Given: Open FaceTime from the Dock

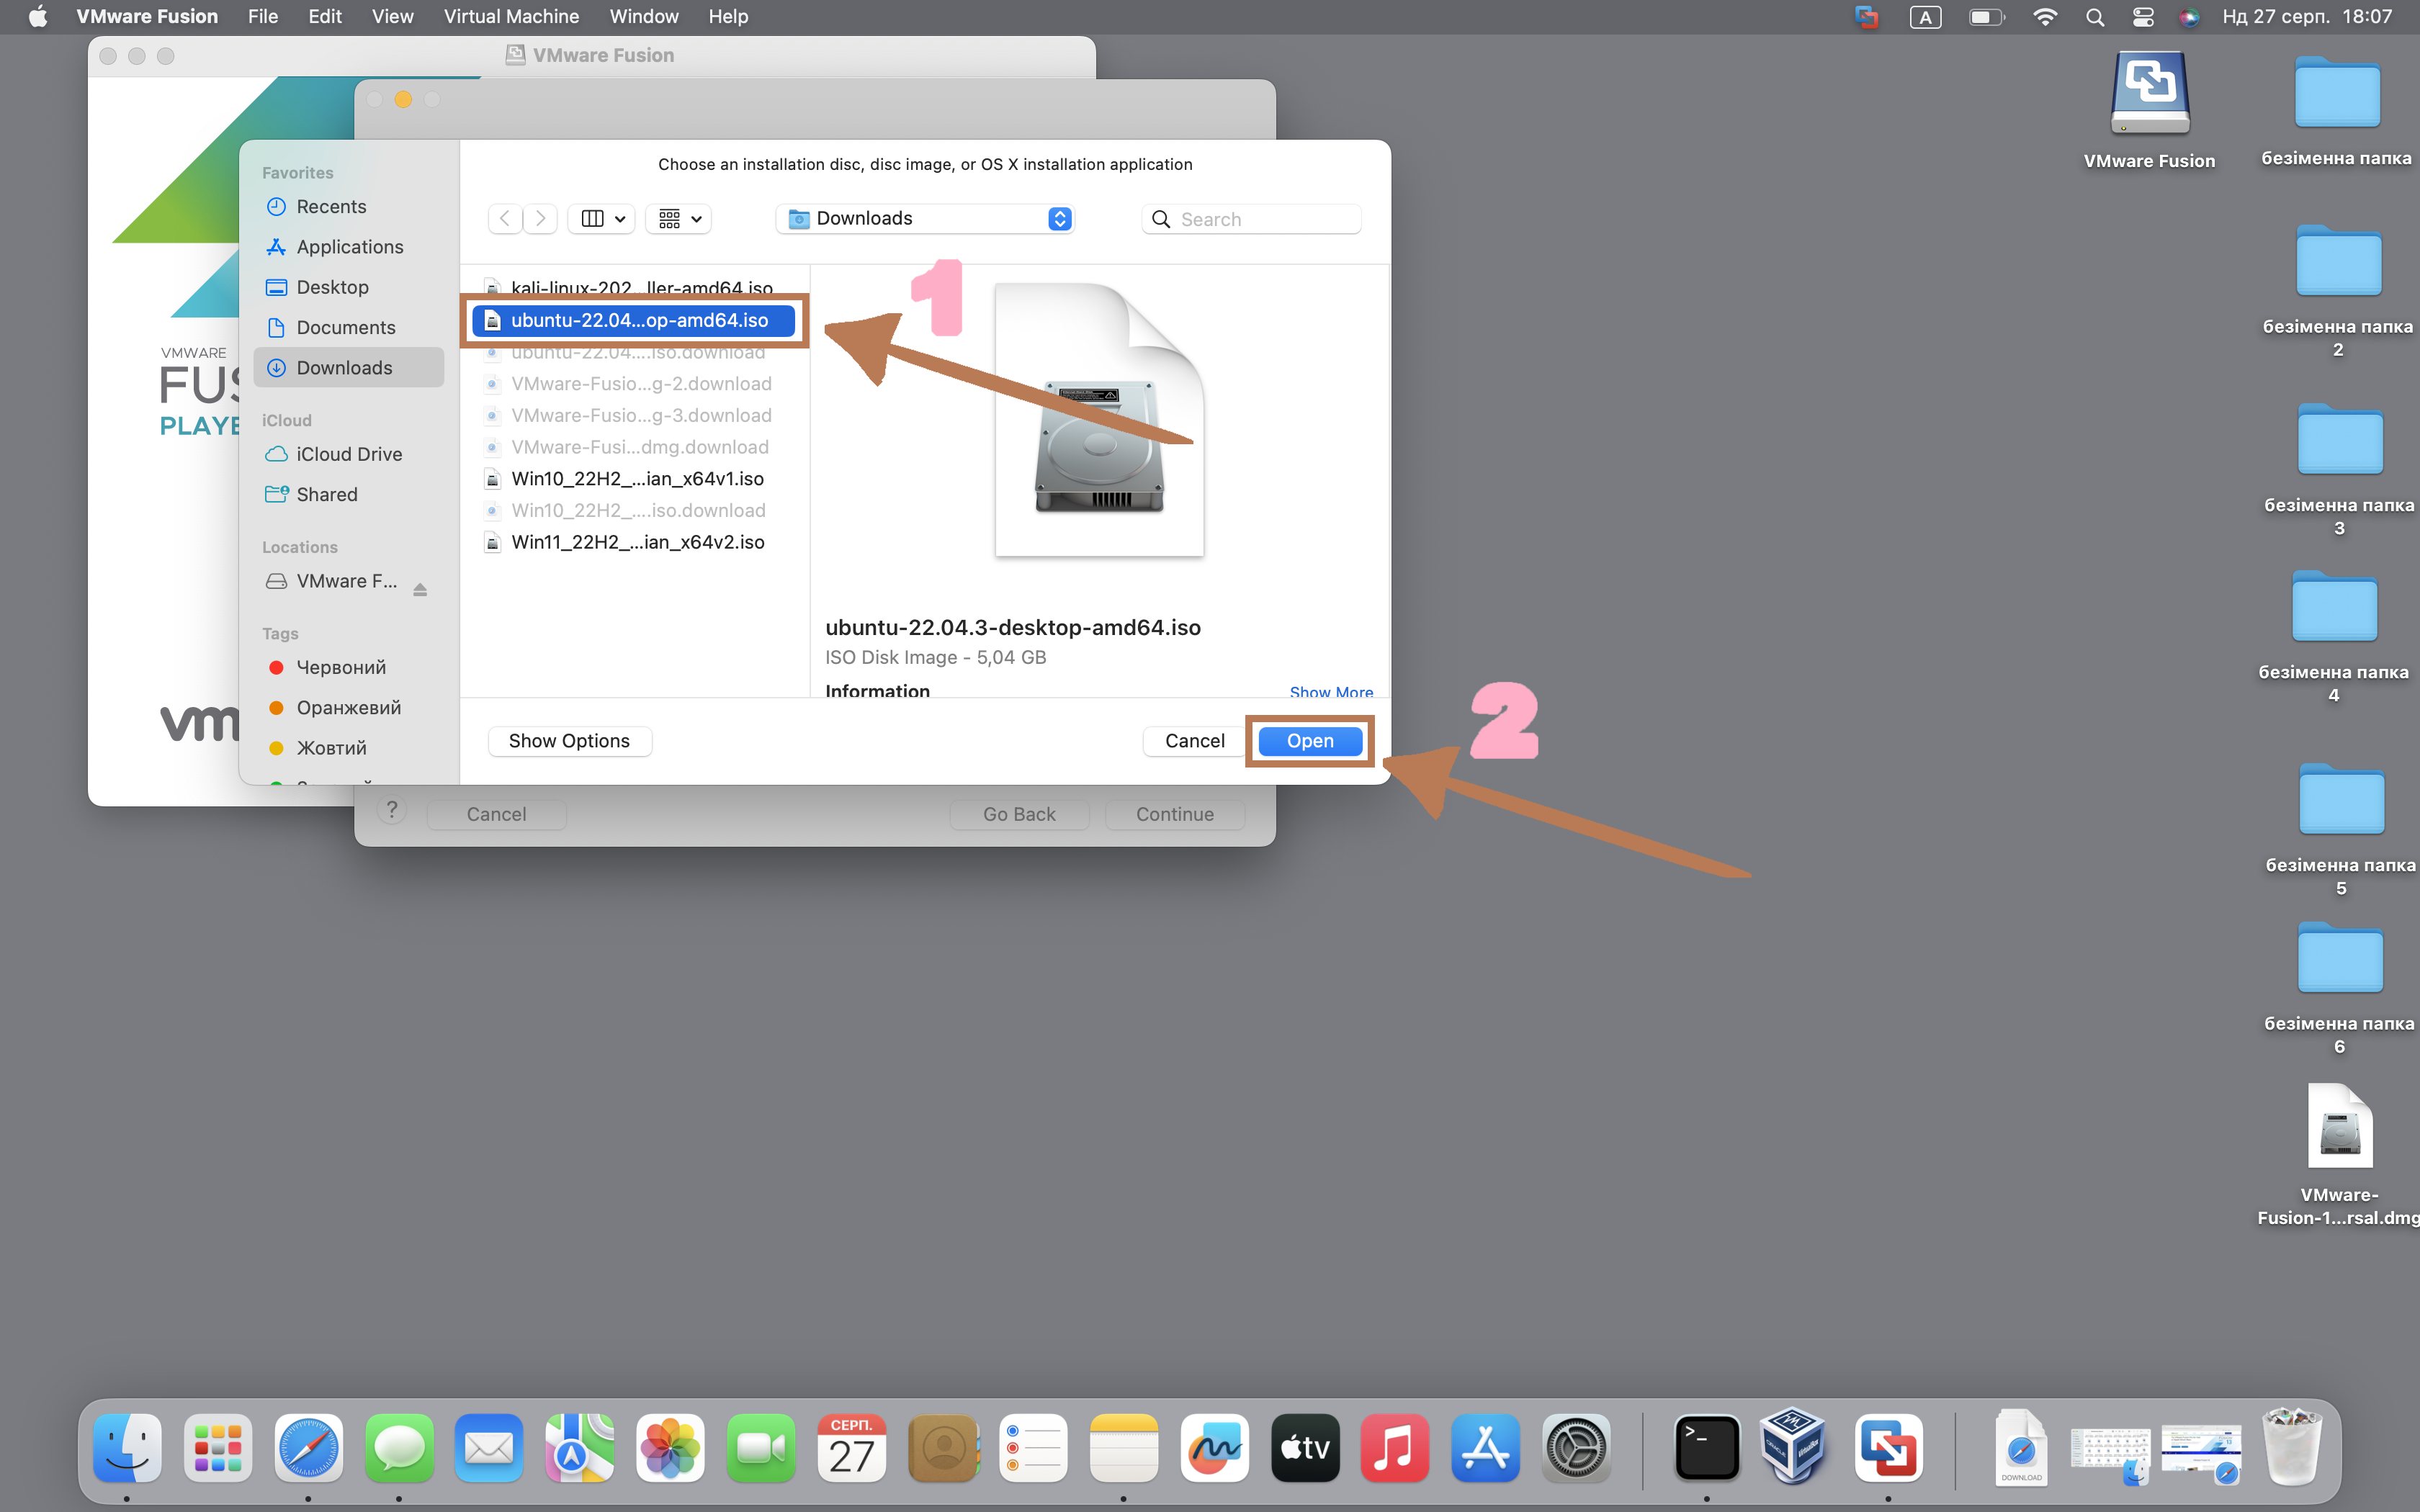Looking at the screenshot, I should click(x=761, y=1447).
